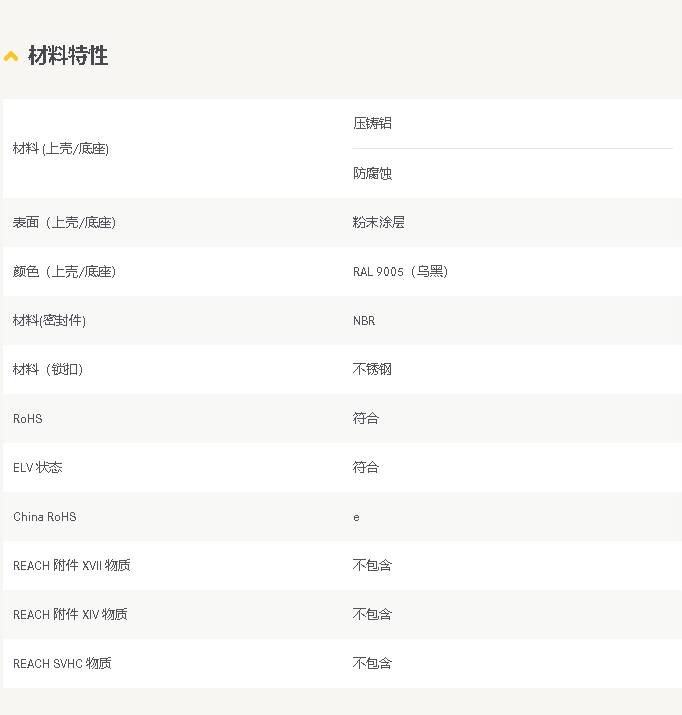Click the NBR value
The height and width of the screenshot is (715, 682).
364,321
